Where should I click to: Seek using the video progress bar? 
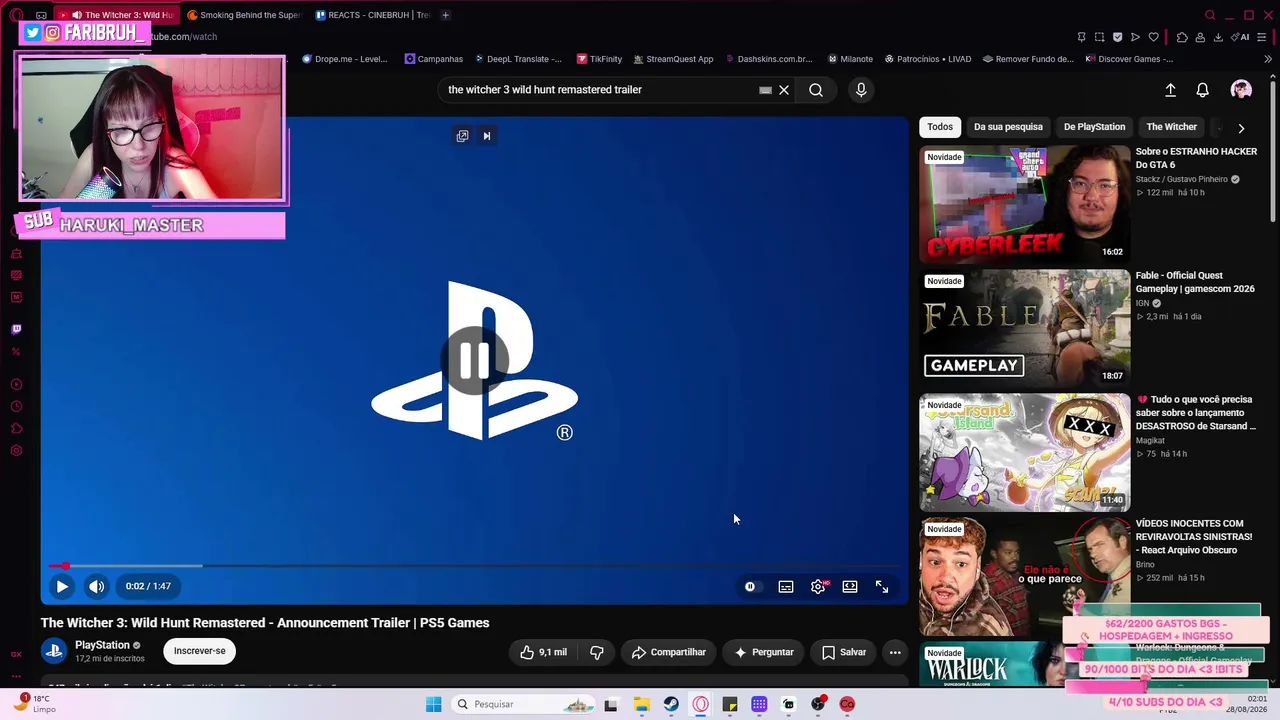474,566
